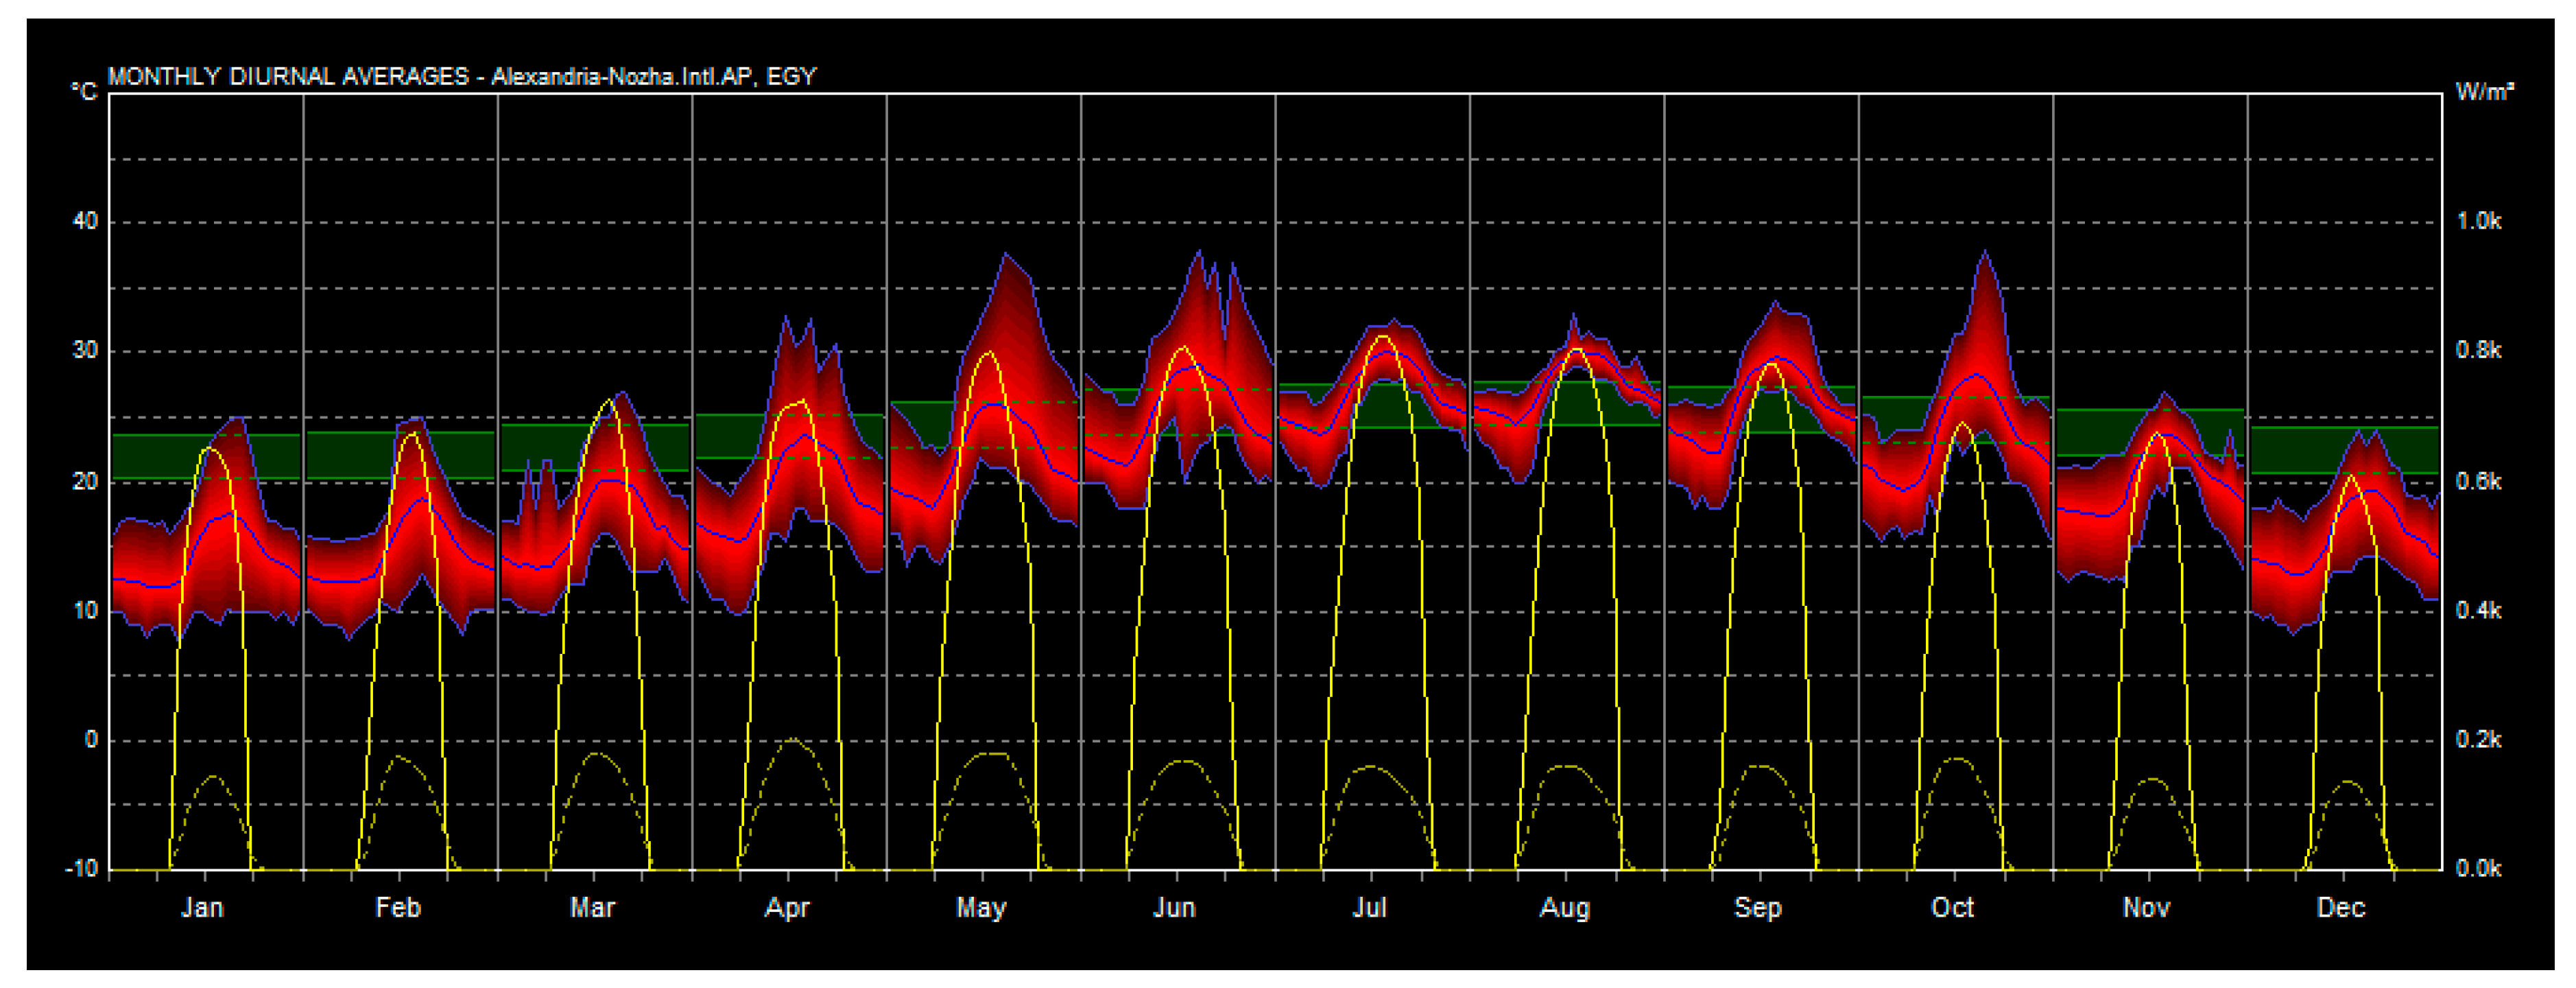Click the Nov month label
Viewport: 2576px width, 988px height.
[x=2147, y=908]
